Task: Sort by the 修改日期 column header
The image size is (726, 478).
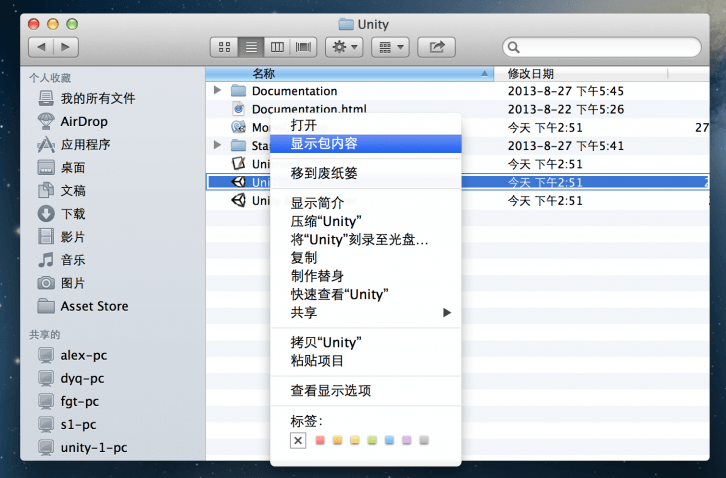Action: point(530,74)
